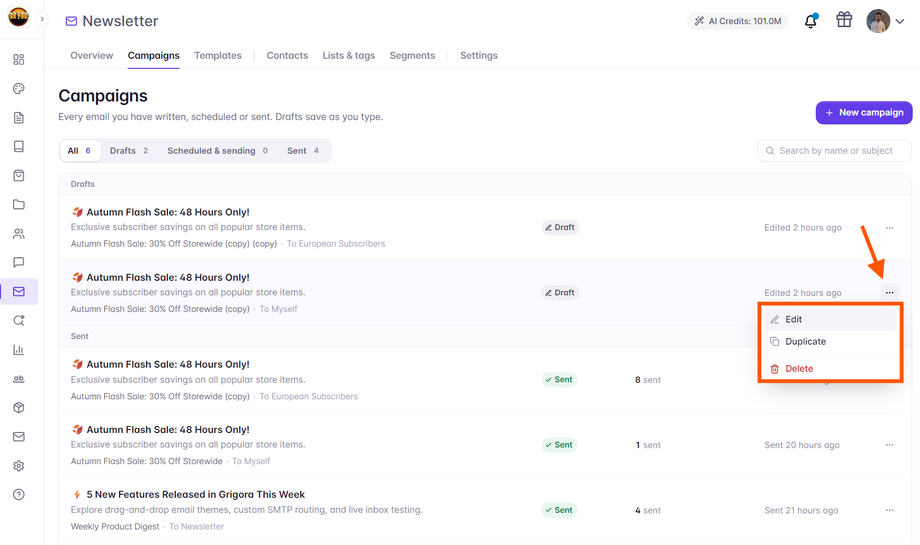Image resolution: width=920 pixels, height=545 pixels.
Task: Open the translation 'ab' icon in sidebar
Action: (19, 378)
